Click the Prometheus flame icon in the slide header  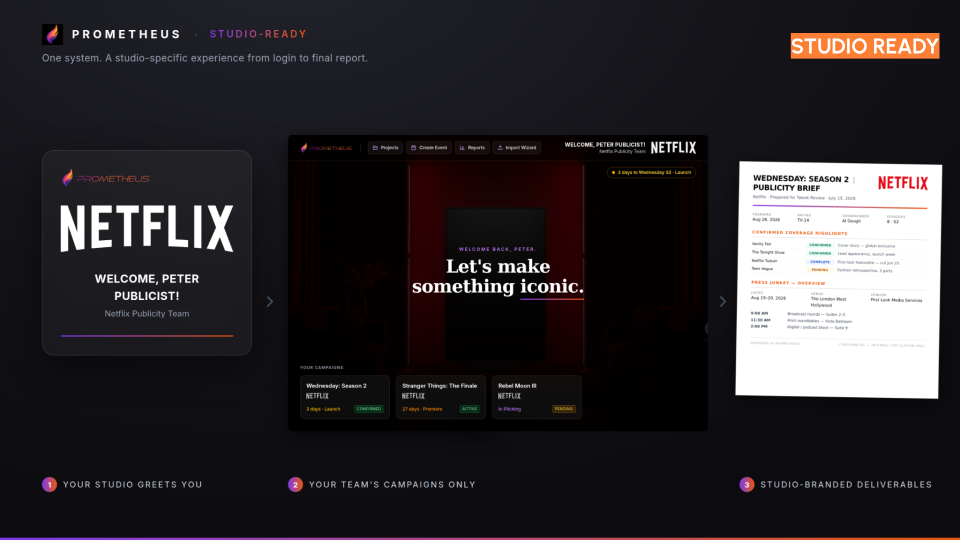click(x=52, y=34)
